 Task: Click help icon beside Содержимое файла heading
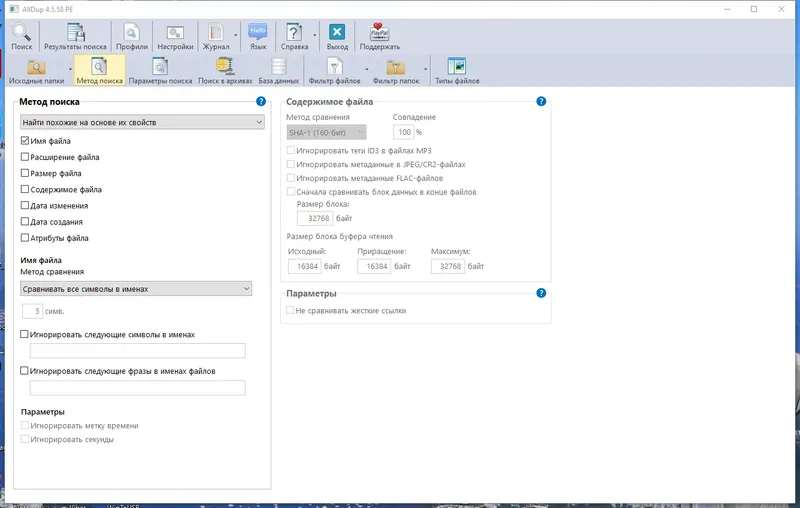[541, 101]
